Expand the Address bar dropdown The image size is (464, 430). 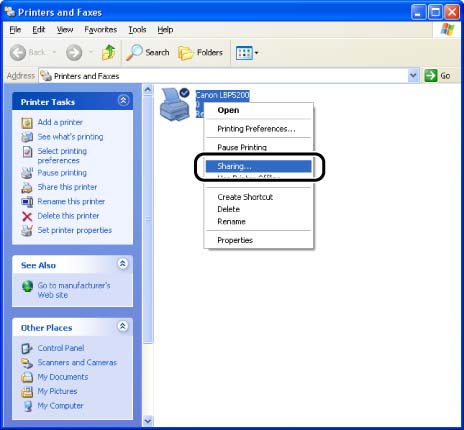413,76
